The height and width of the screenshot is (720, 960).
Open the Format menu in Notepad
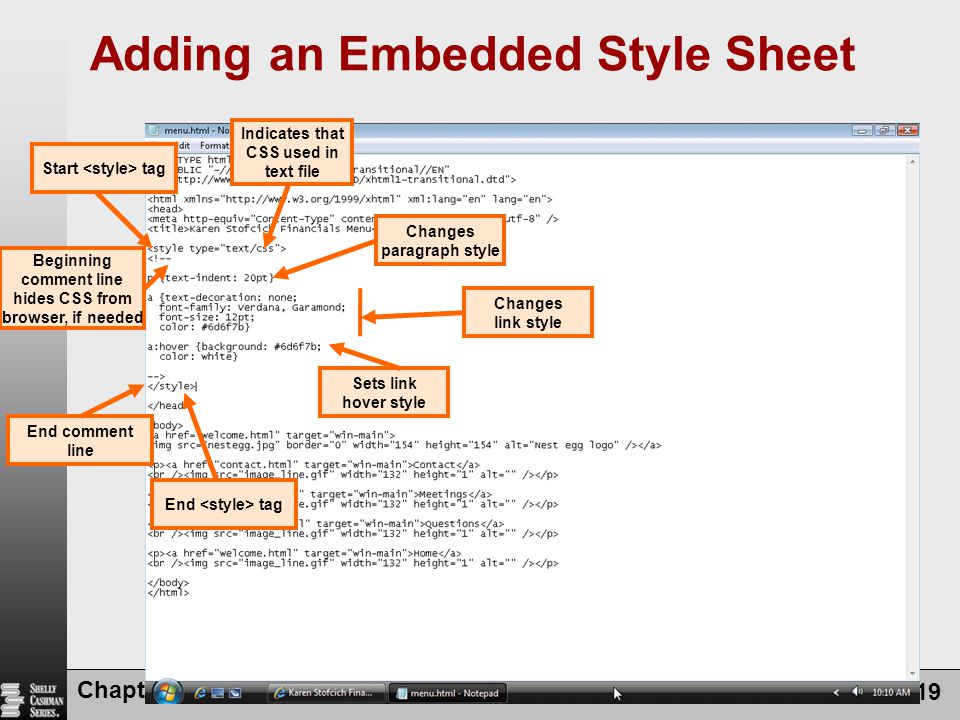(x=214, y=146)
